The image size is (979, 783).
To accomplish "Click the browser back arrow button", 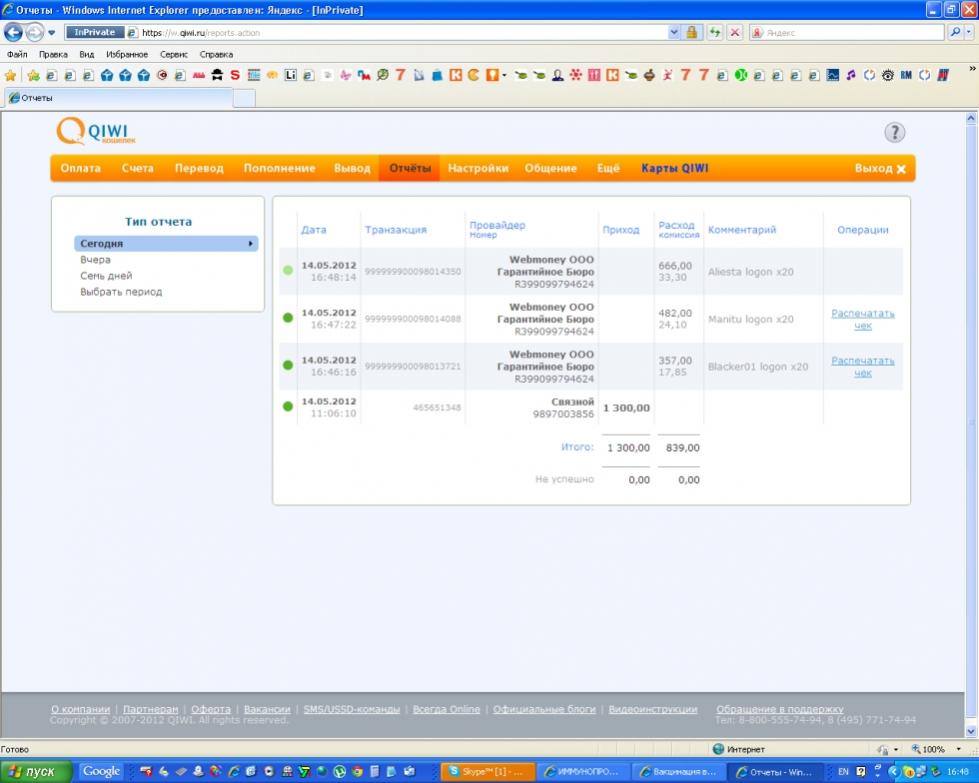I will coord(14,32).
